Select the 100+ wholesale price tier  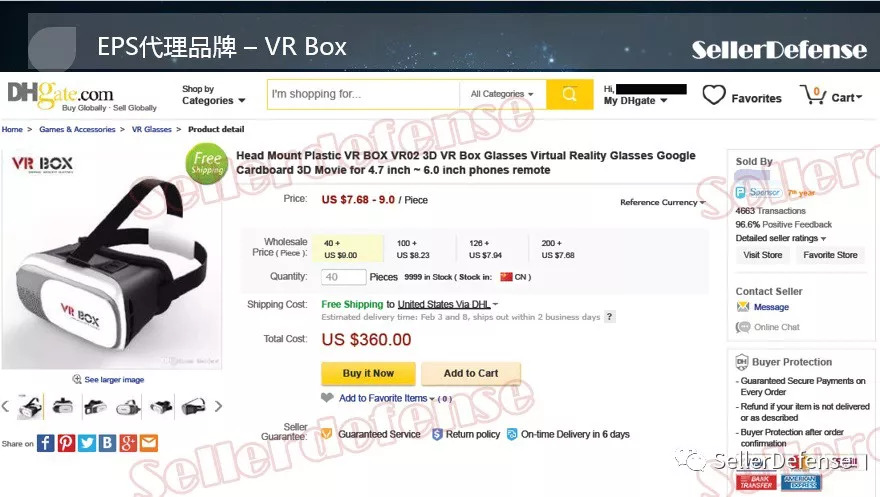pos(413,249)
